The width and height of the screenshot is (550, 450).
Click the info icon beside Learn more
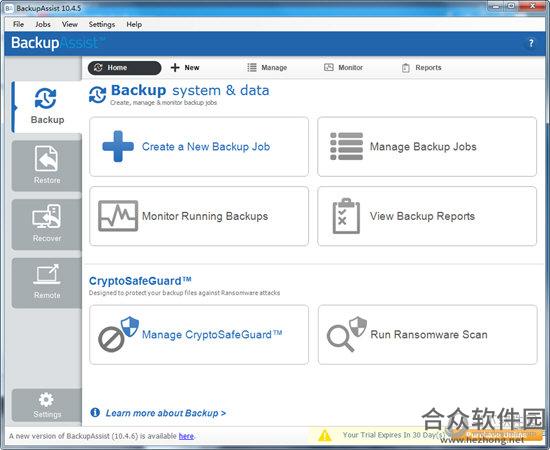(95, 412)
